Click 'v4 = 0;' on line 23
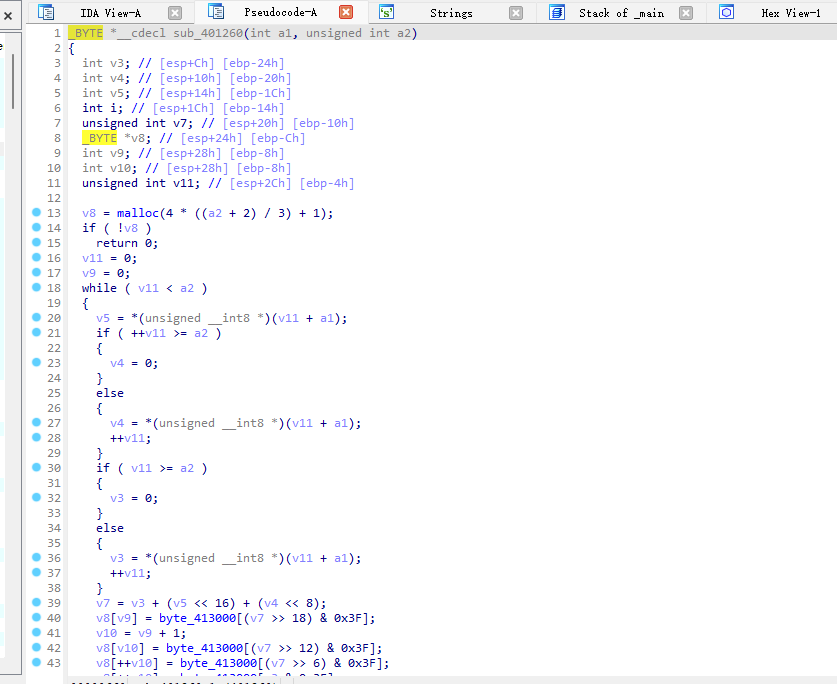Screen dimensions: 837x684 point(134,363)
